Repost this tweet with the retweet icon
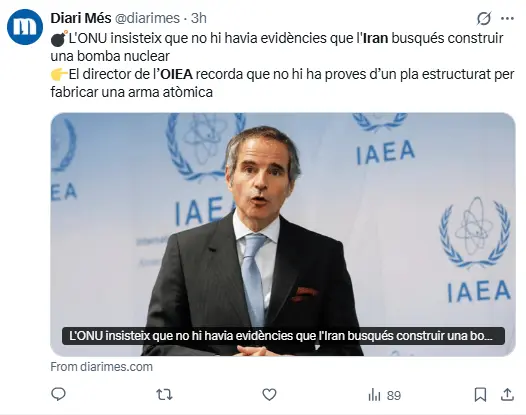The width and height of the screenshot is (526, 415). click(x=164, y=395)
